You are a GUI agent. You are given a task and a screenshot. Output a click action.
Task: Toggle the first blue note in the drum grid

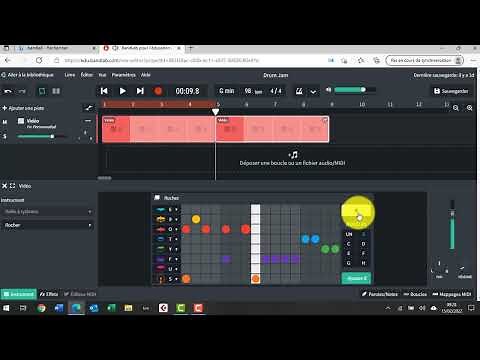305,239
